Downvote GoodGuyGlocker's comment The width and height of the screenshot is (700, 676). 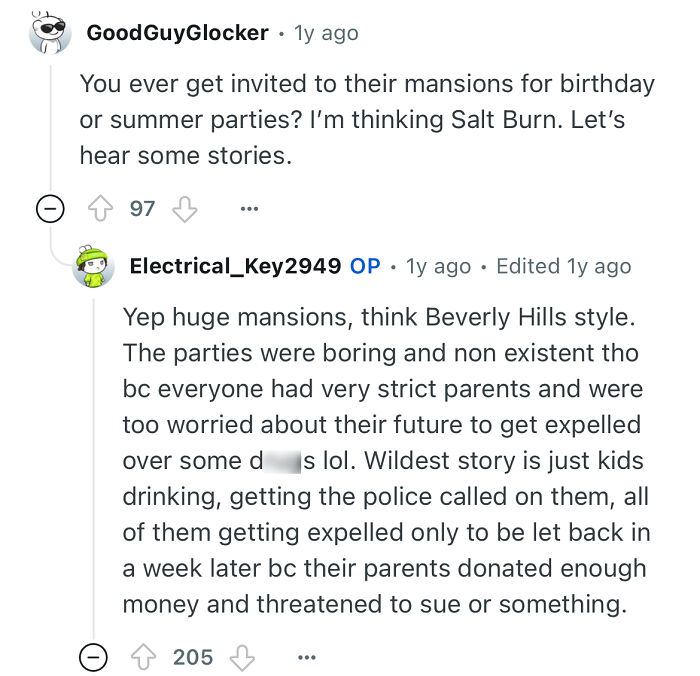pyautogui.click(x=186, y=208)
